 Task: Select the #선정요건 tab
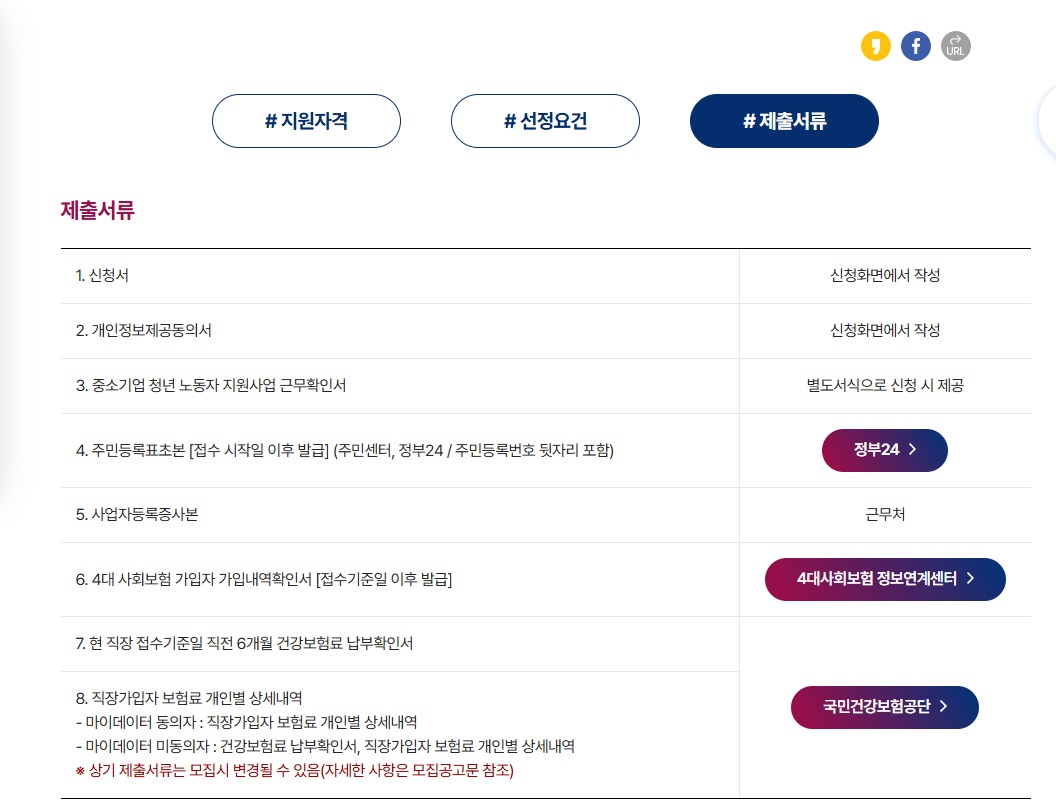[545, 121]
